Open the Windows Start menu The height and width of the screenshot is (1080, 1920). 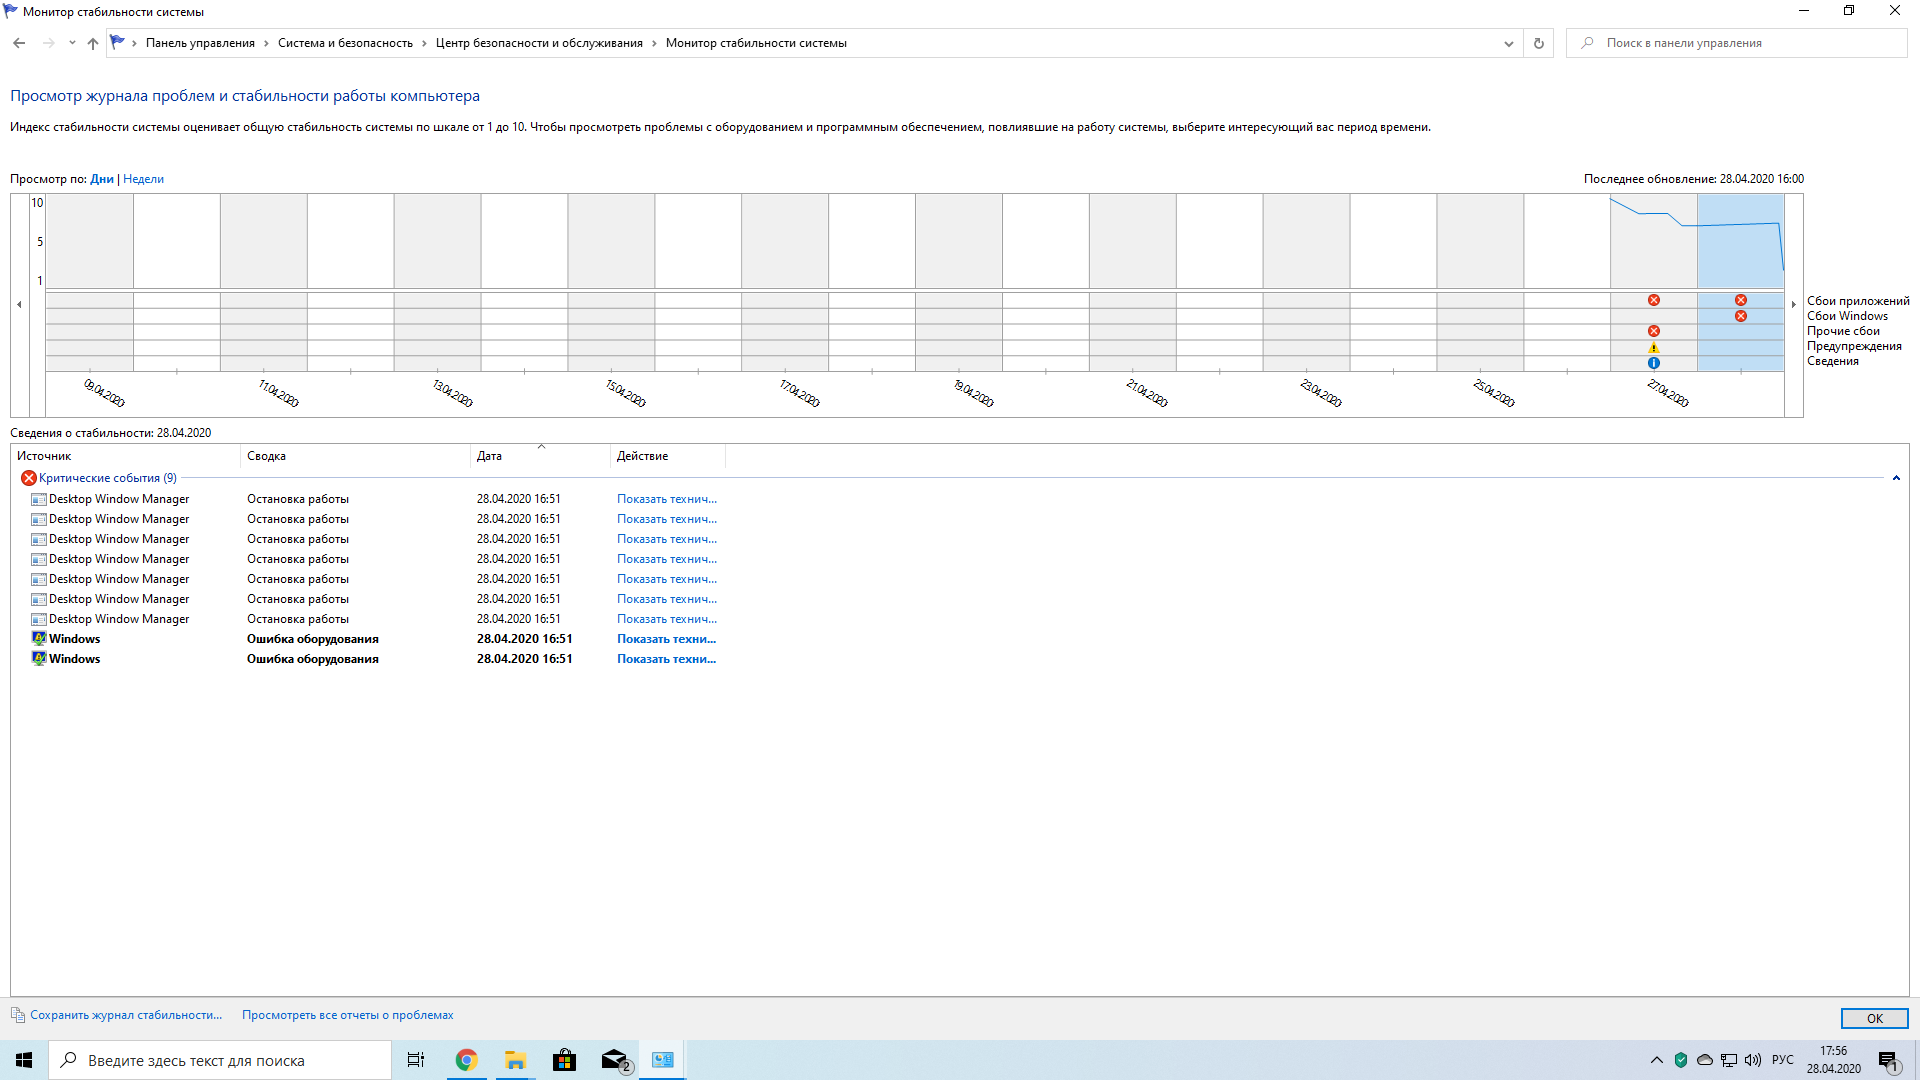click(24, 1060)
